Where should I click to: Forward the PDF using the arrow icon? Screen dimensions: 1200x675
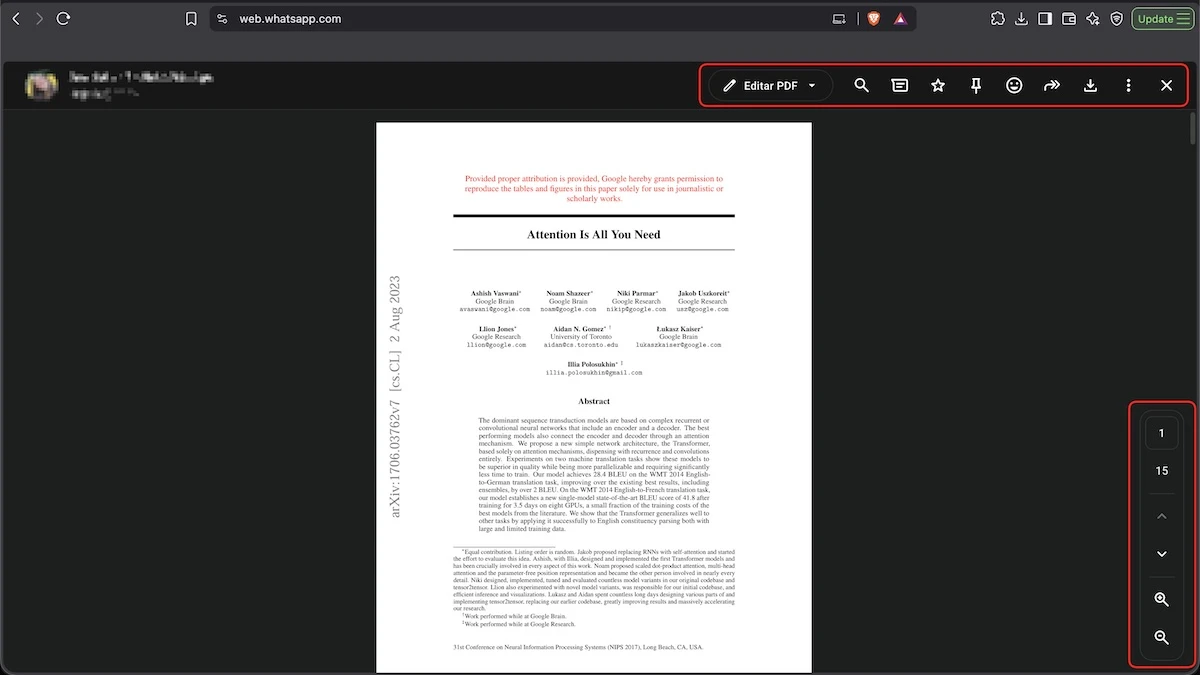point(1052,86)
